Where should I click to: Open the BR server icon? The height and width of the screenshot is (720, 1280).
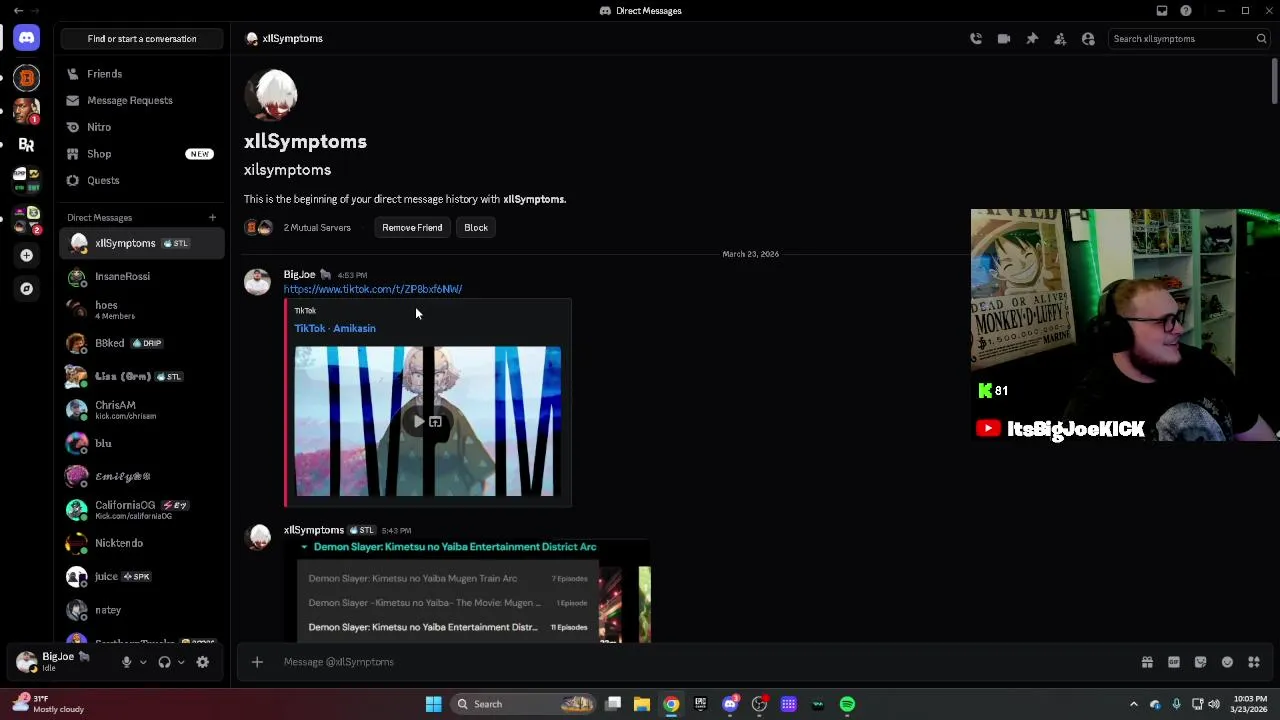click(26, 145)
